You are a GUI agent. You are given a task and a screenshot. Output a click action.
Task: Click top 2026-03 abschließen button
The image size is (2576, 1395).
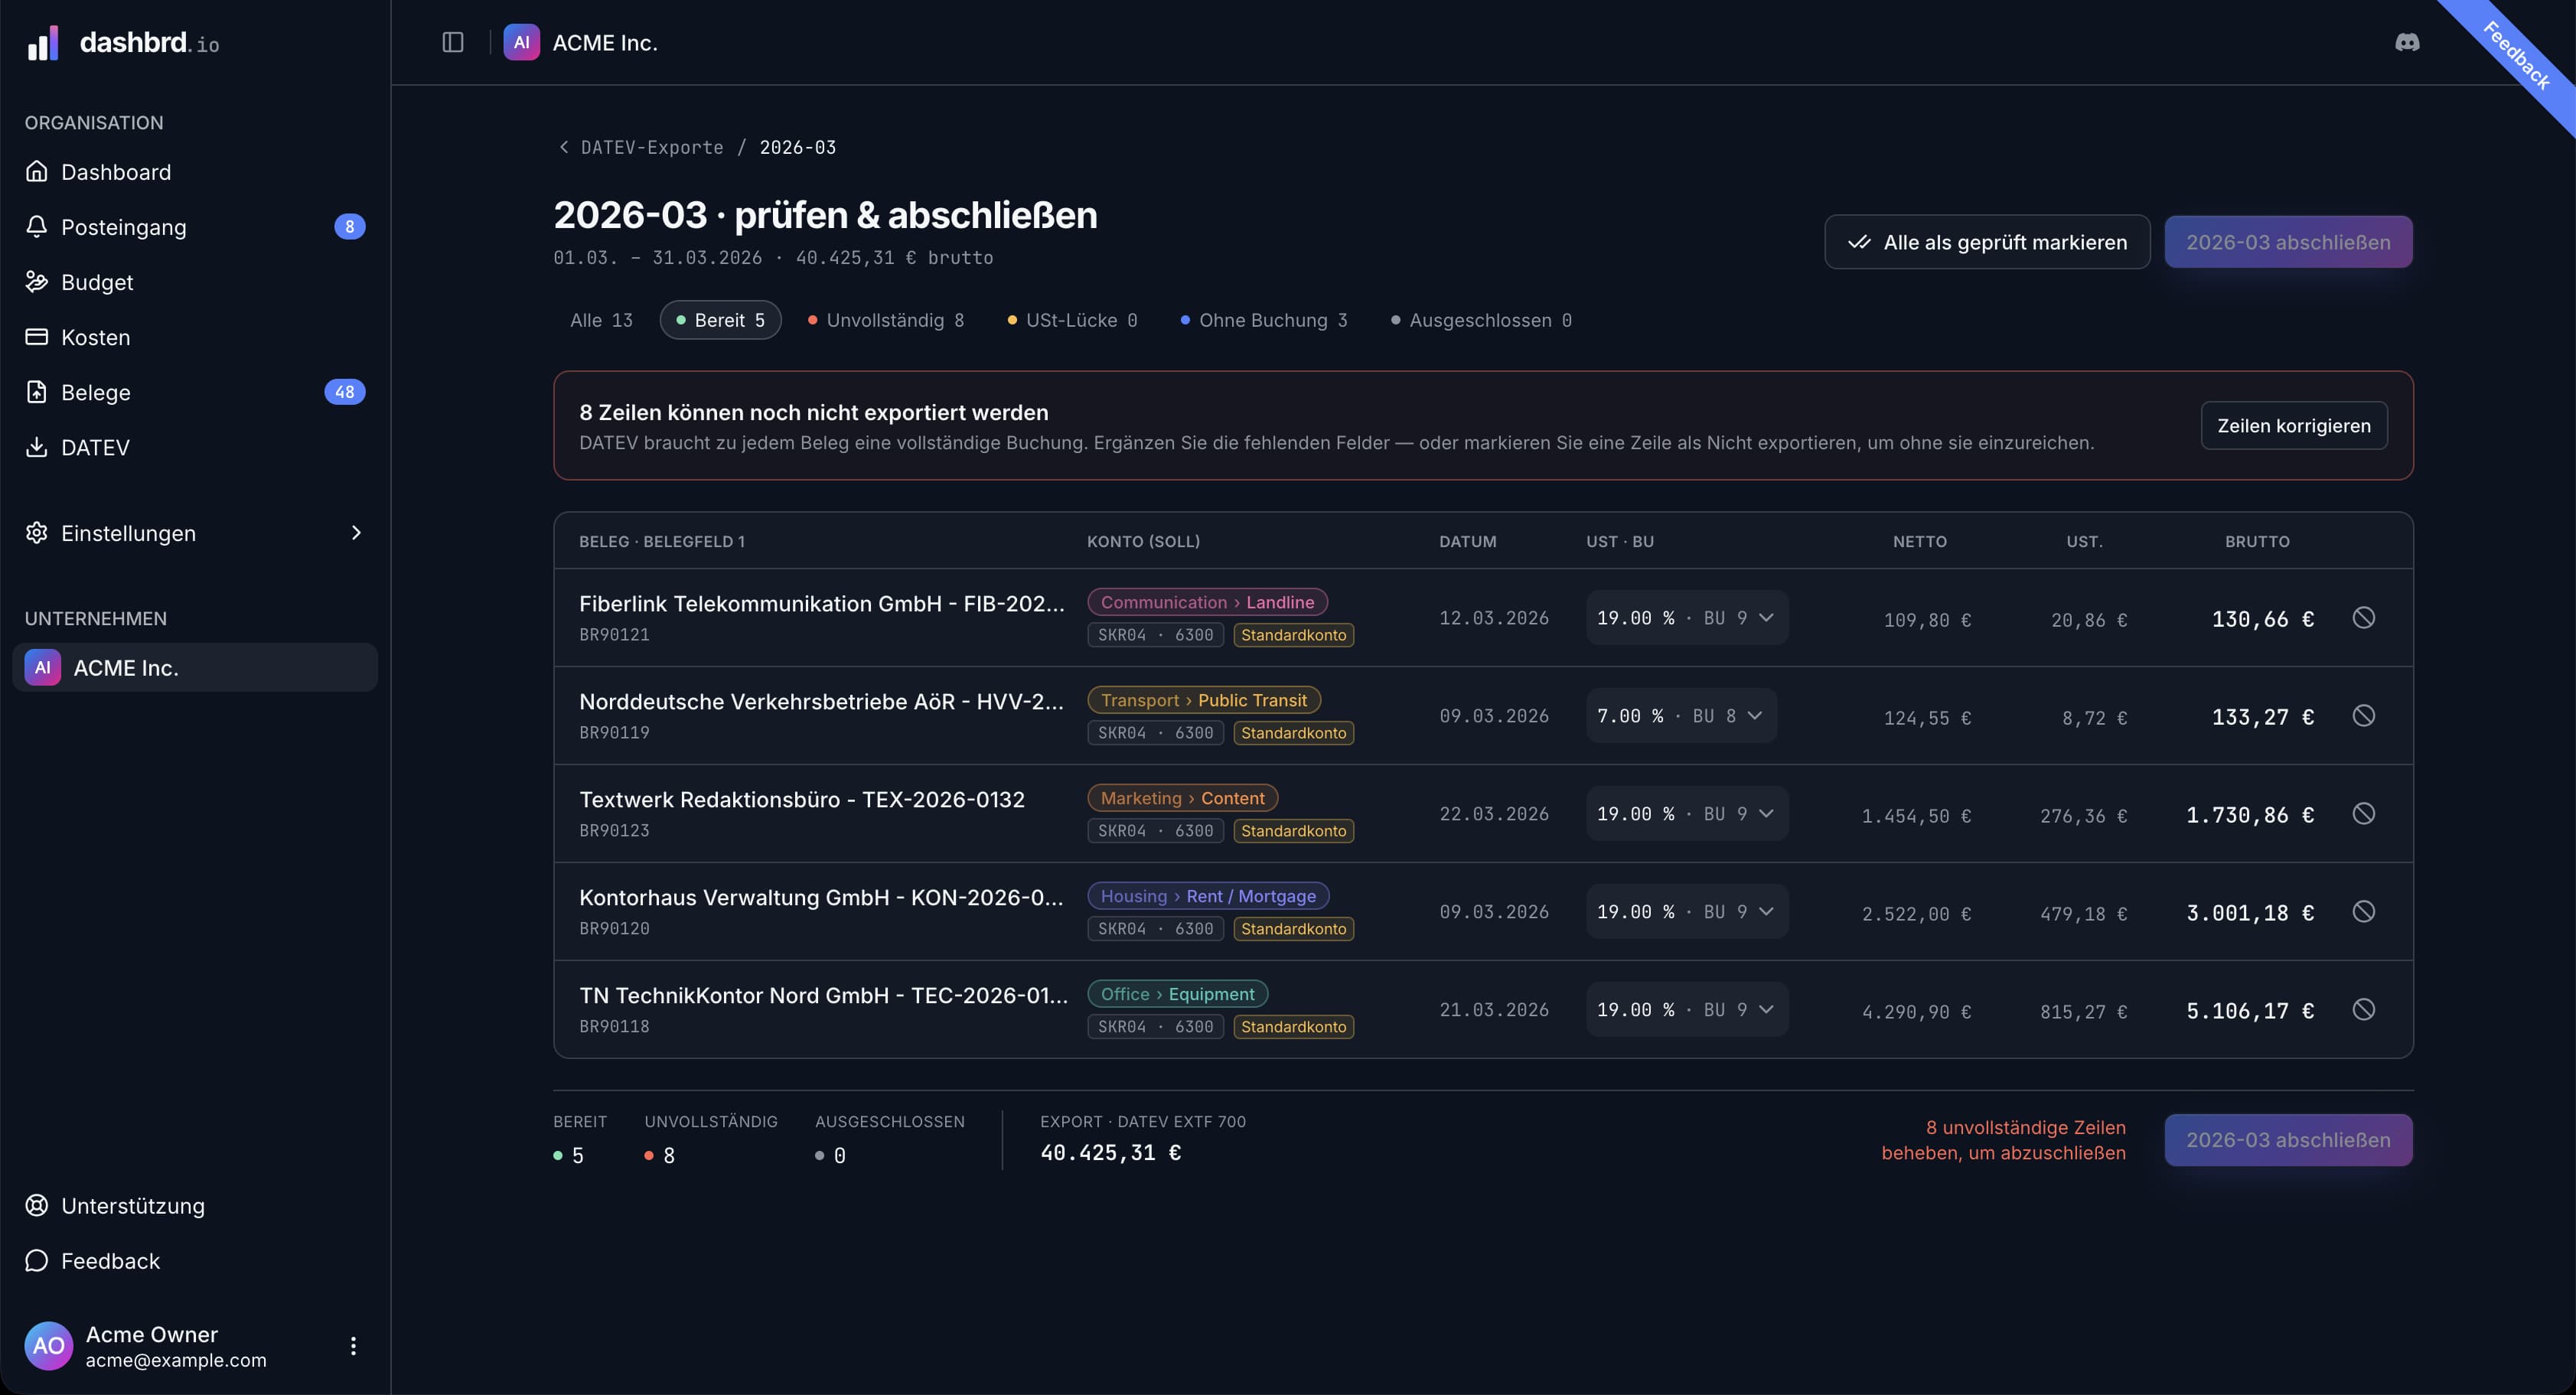coord(2288,242)
